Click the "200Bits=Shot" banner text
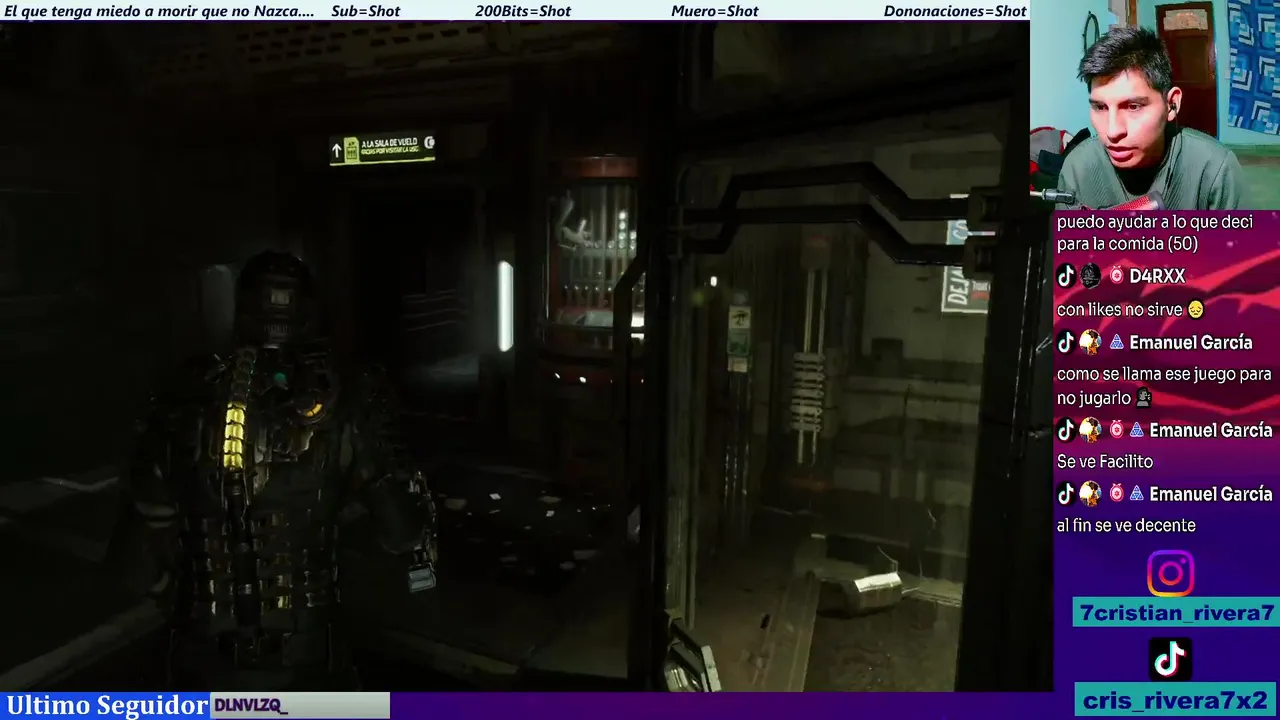The image size is (1280, 720). (x=523, y=11)
